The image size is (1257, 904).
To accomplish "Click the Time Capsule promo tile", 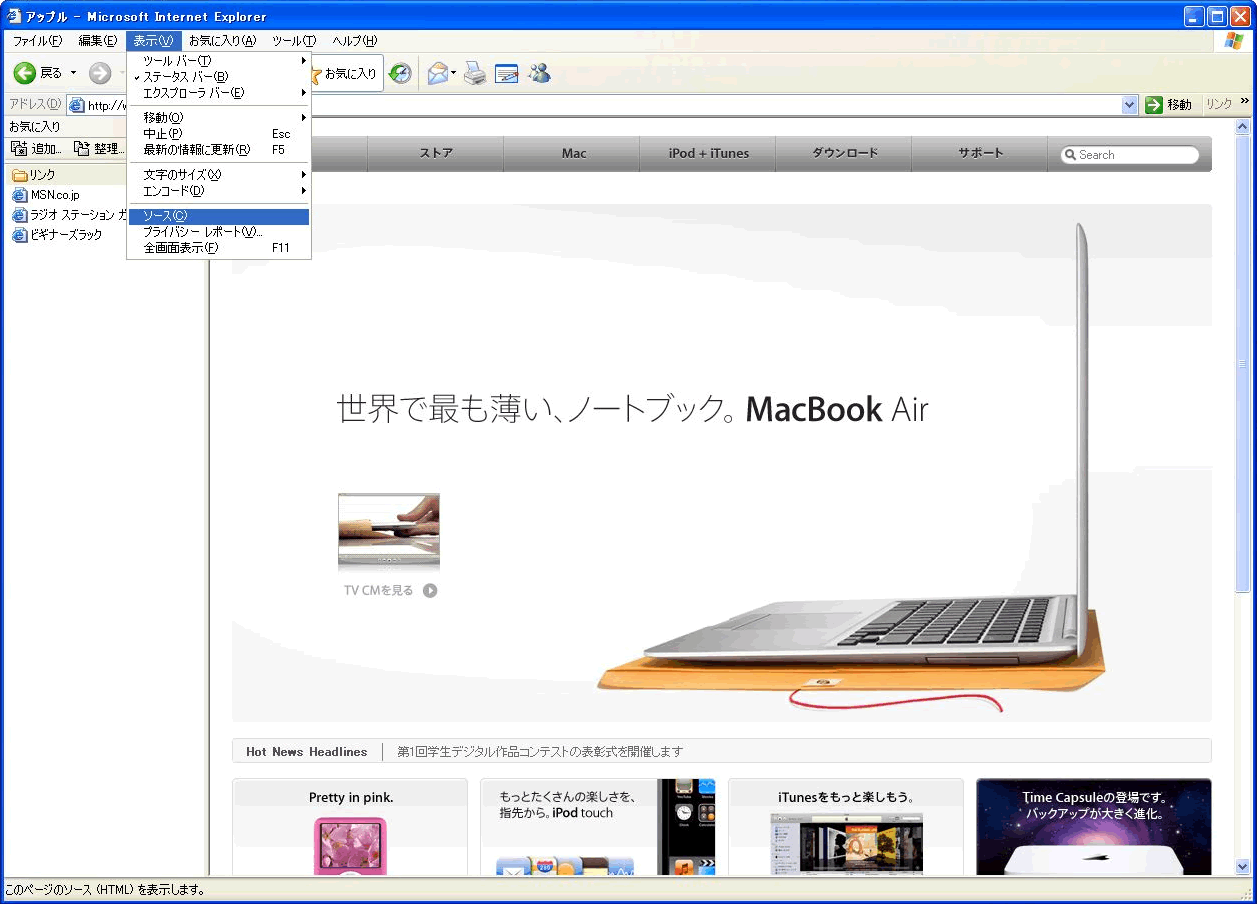I will point(1094,828).
